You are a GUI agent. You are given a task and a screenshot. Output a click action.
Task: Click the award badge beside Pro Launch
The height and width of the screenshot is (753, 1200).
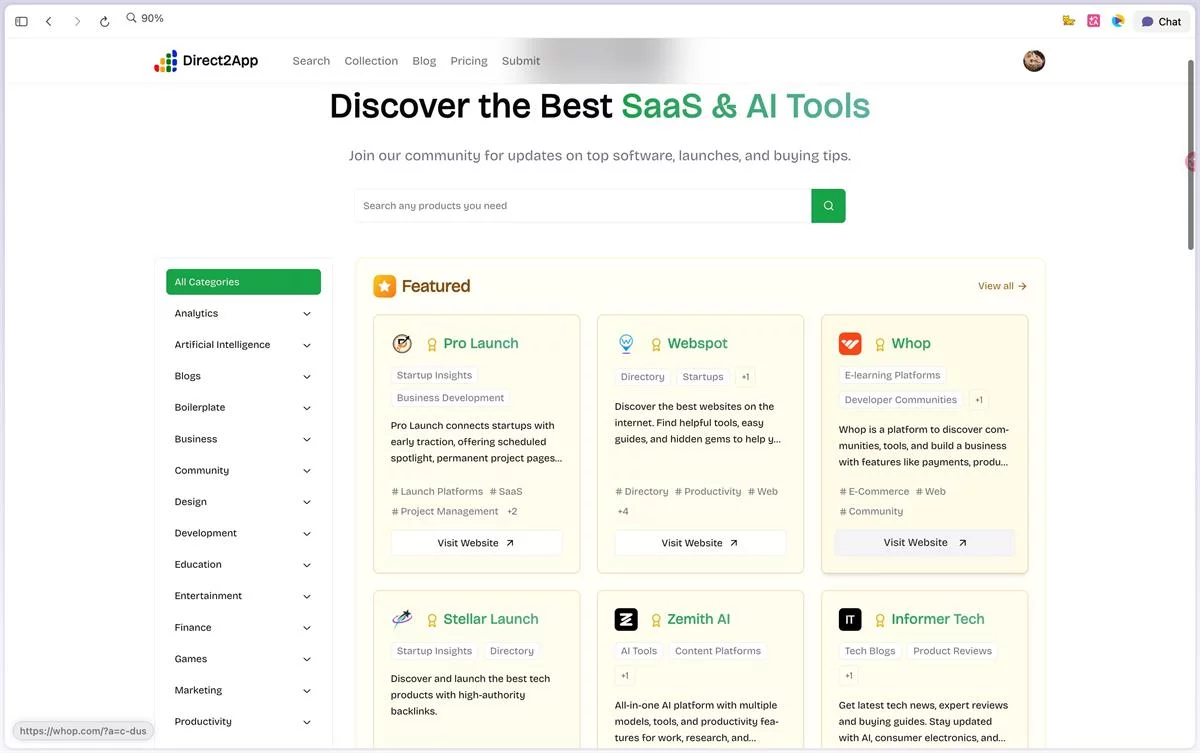(432, 344)
